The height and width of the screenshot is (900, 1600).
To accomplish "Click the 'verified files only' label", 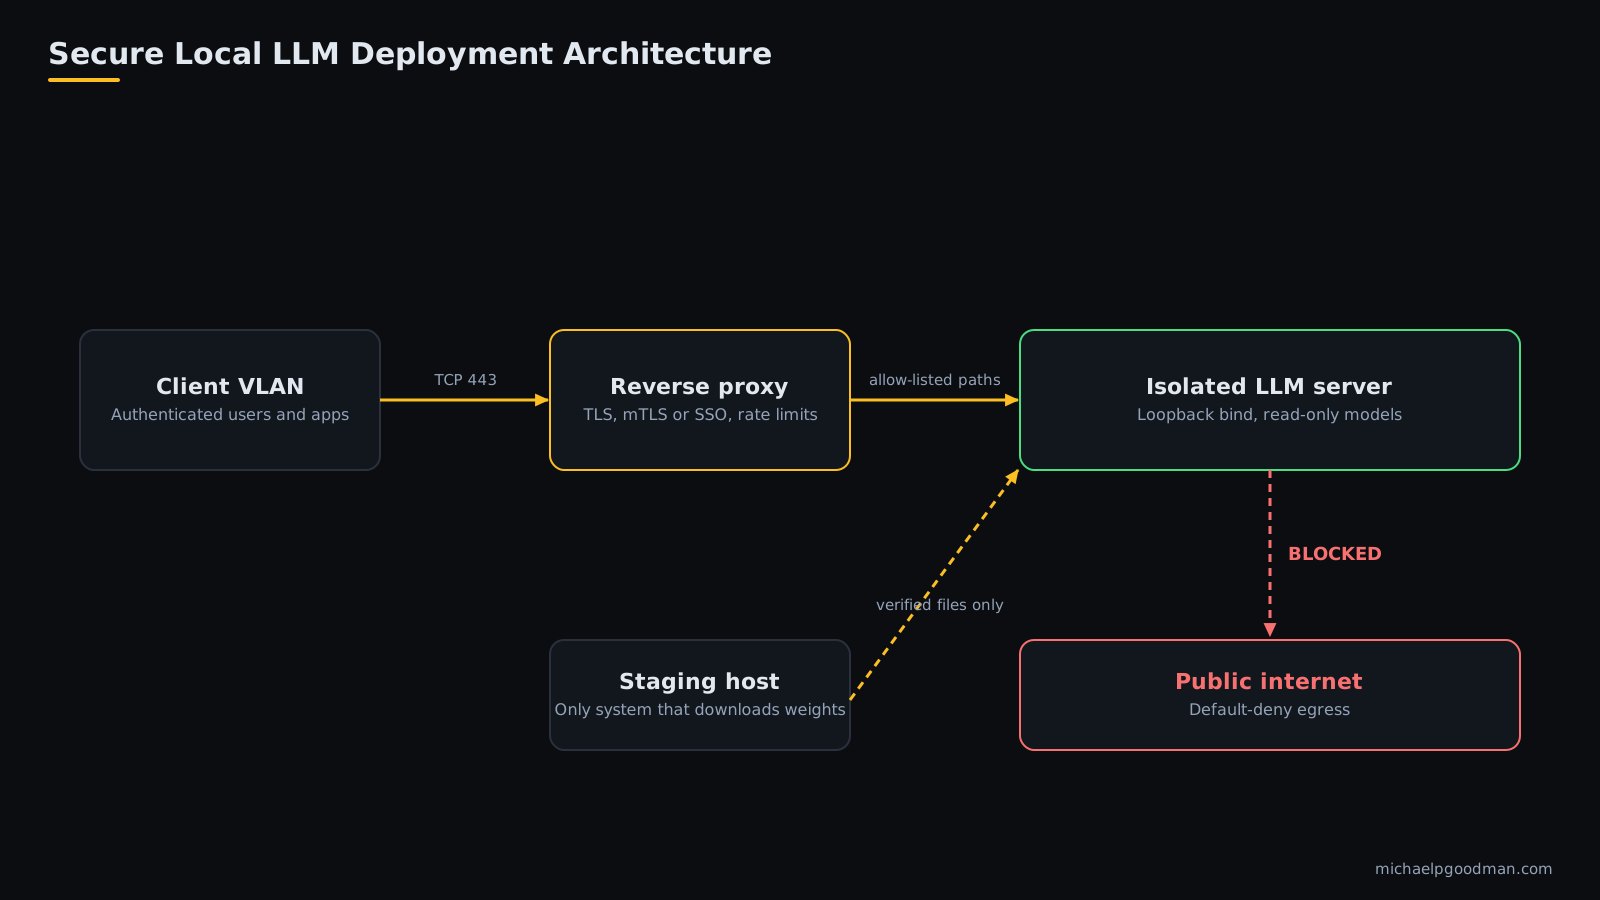I will (940, 605).
